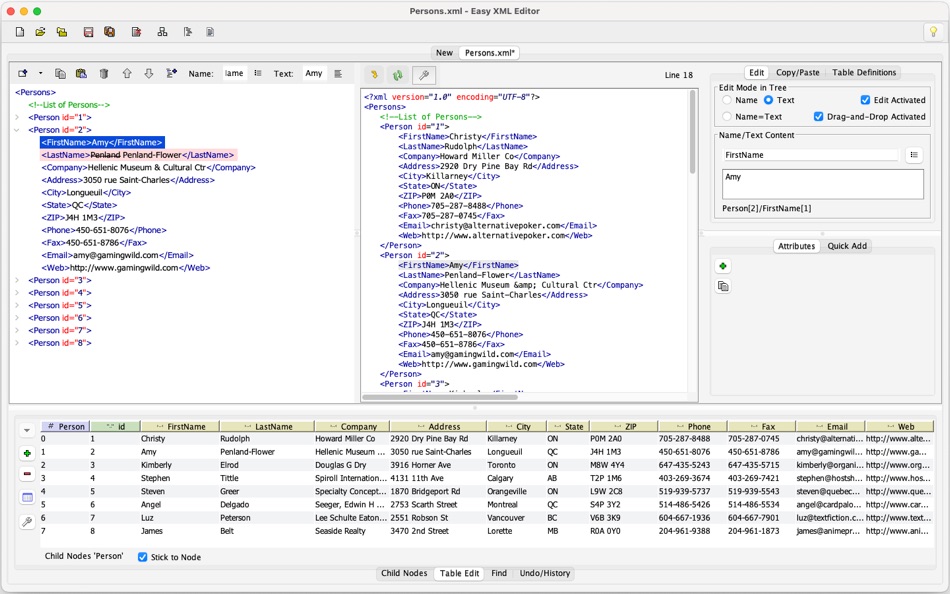Click the Save file icon in main toolbar
The height and width of the screenshot is (594, 950).
pos(88,32)
